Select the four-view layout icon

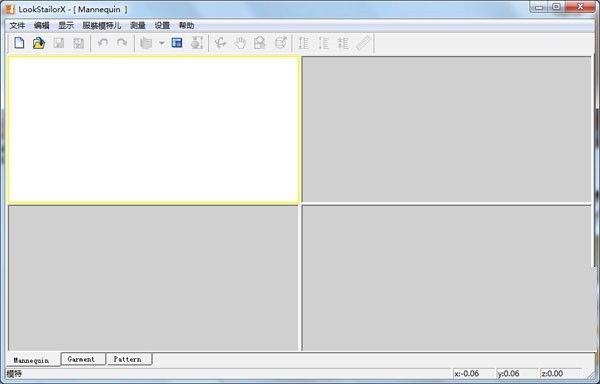click(x=177, y=43)
